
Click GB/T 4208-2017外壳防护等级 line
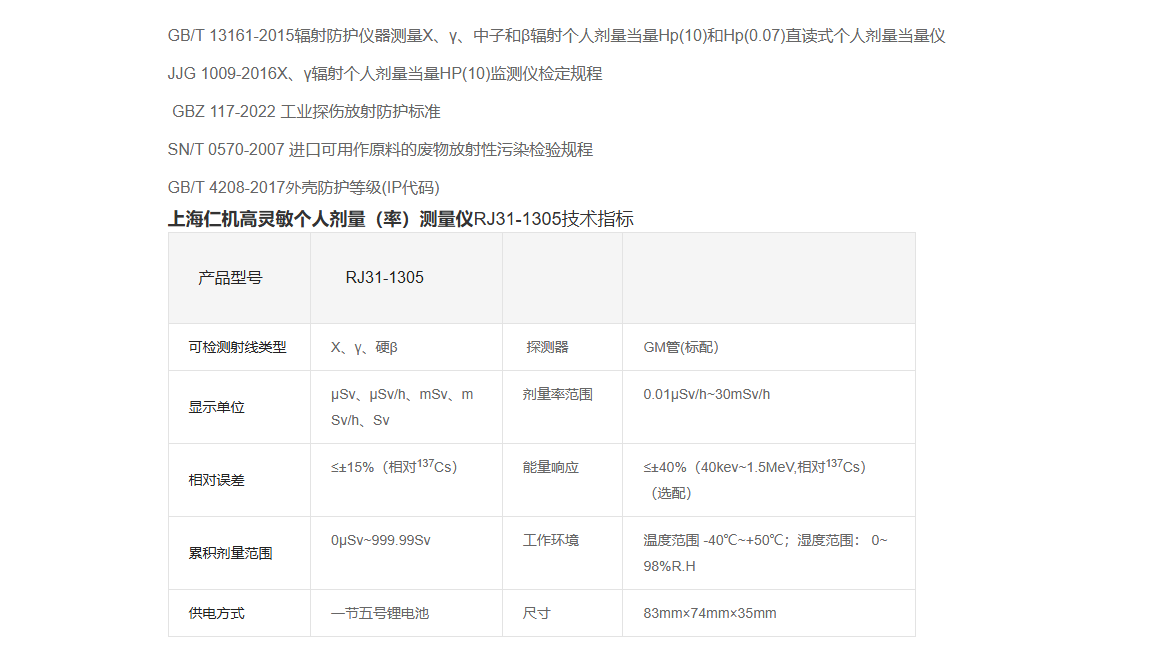pyautogui.click(x=303, y=188)
